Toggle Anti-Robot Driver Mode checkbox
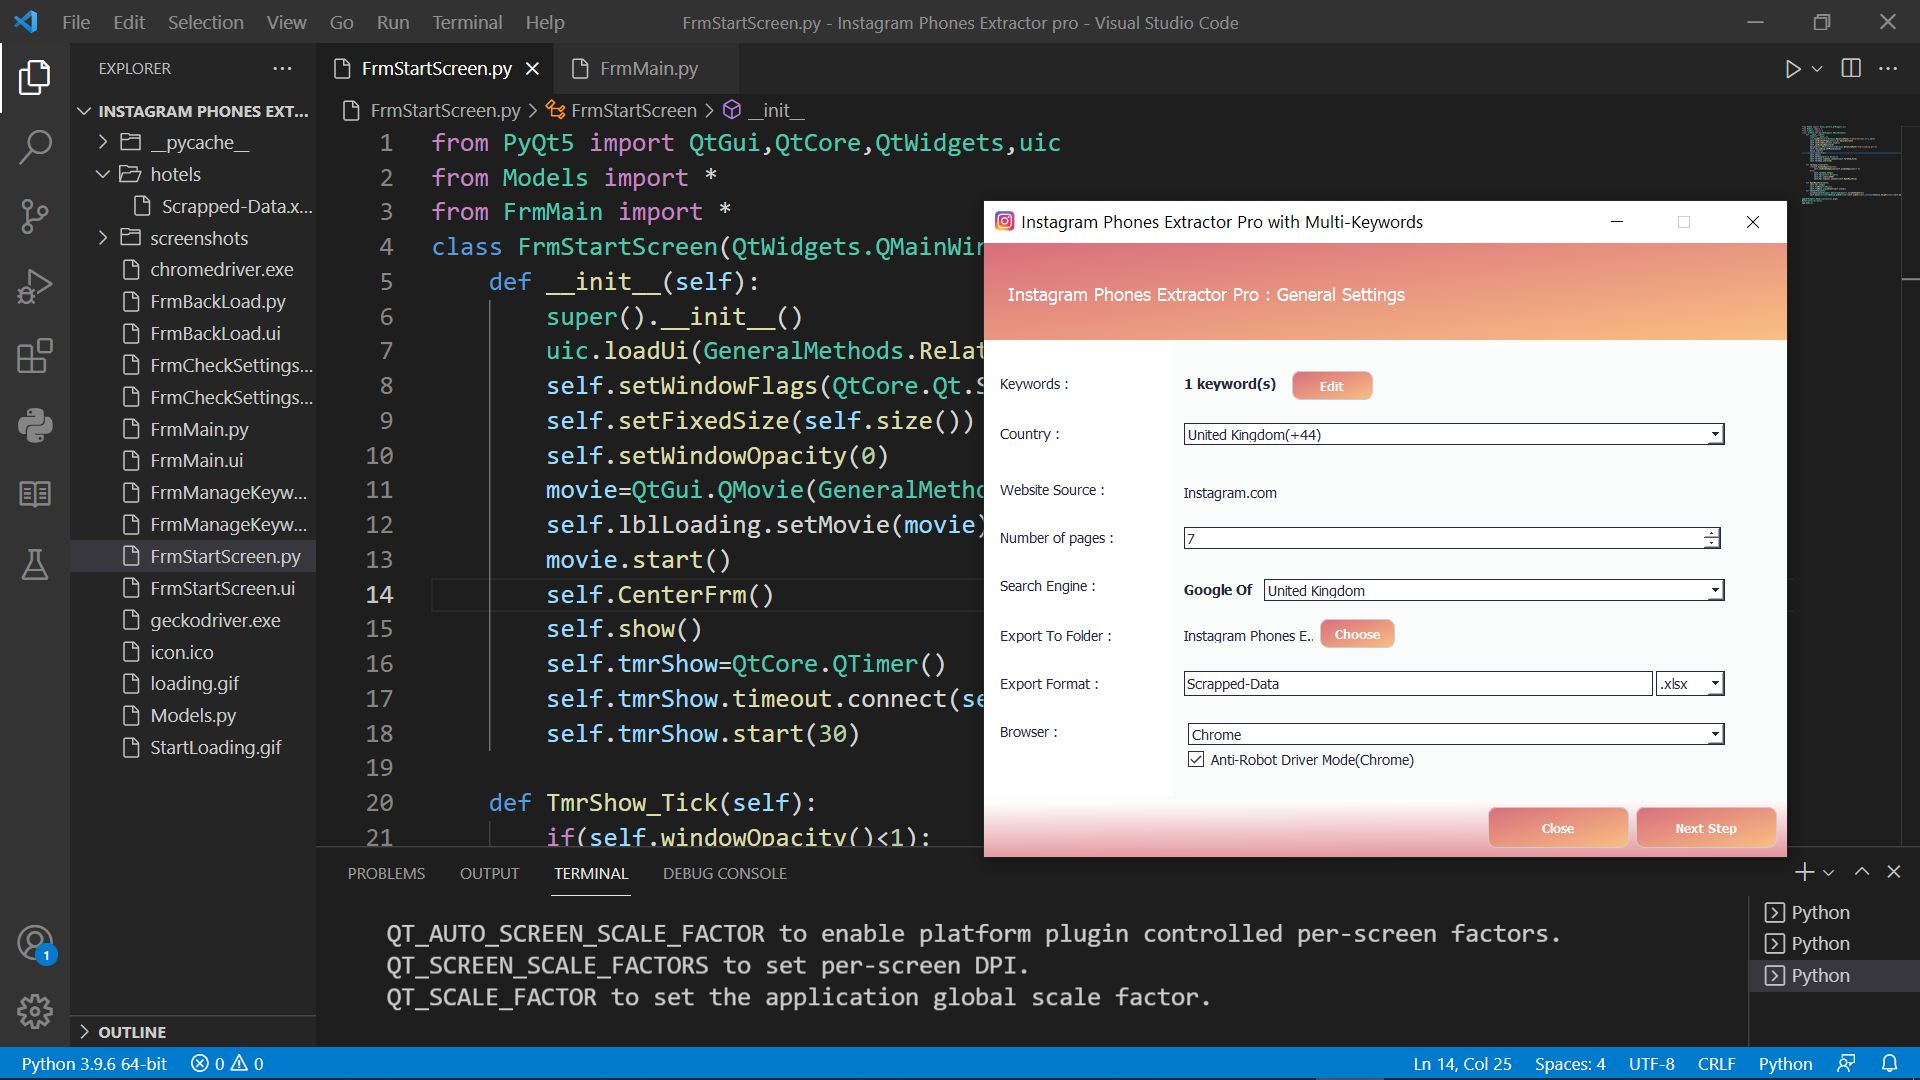 pyautogui.click(x=1196, y=760)
